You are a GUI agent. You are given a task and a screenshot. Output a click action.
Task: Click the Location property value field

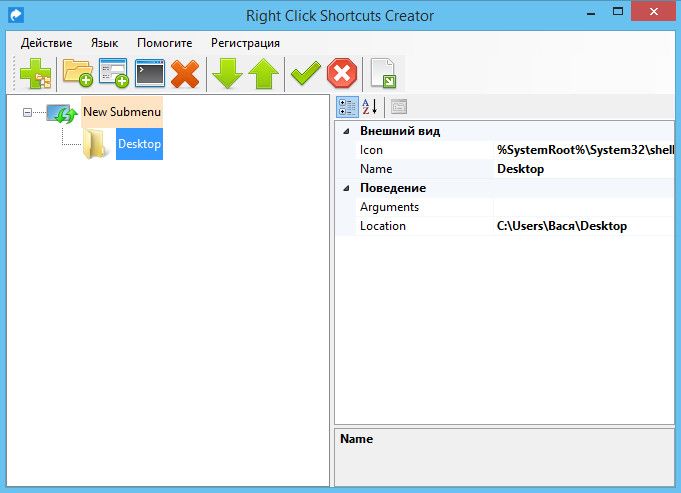[583, 226]
